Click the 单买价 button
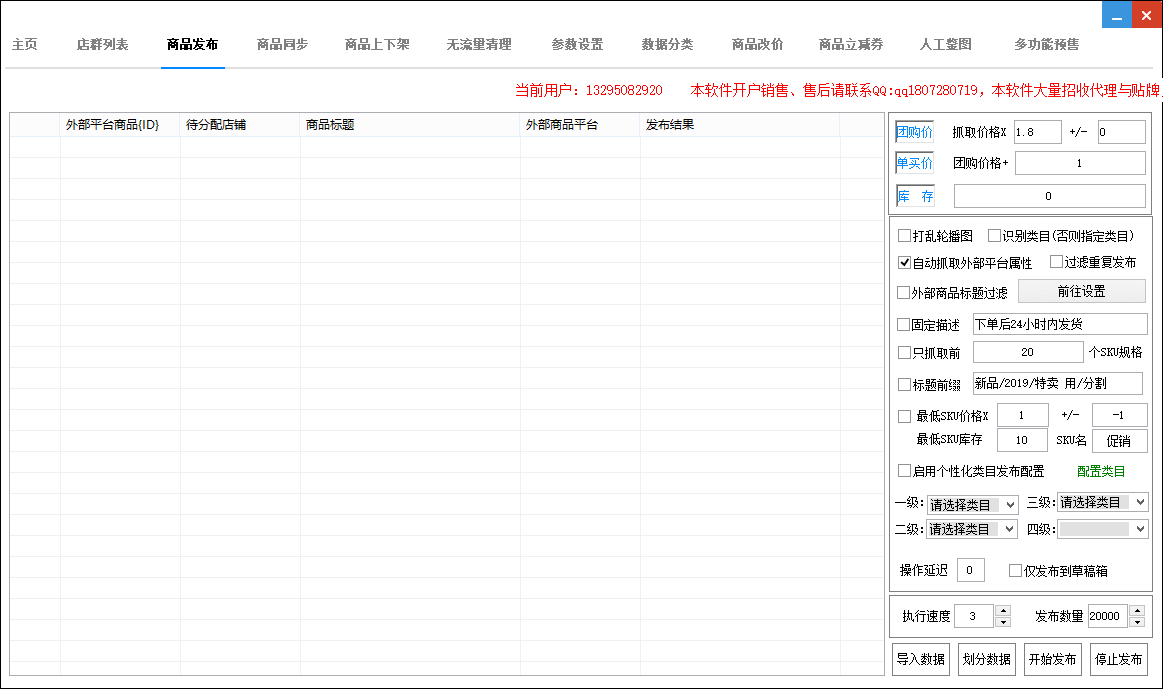The height and width of the screenshot is (689, 1163). click(x=914, y=163)
